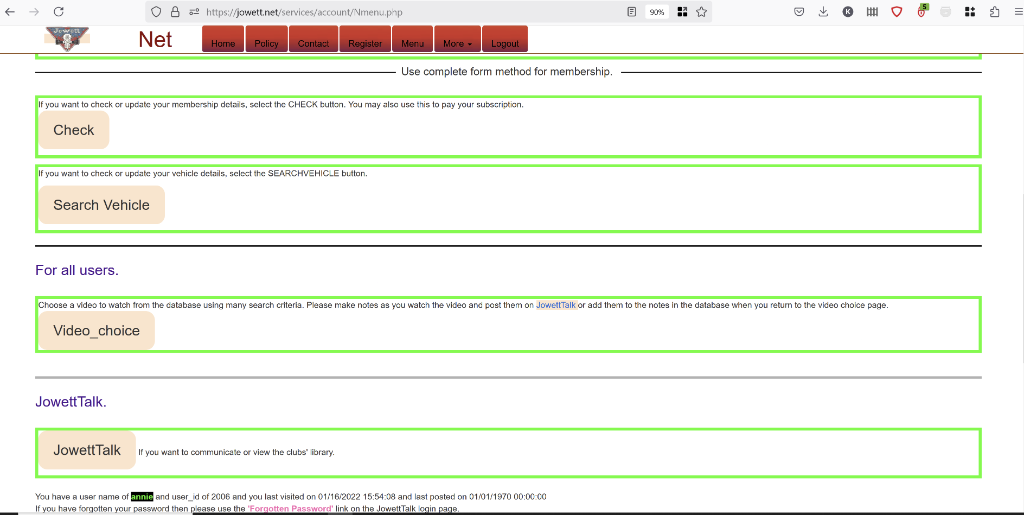Open the red shield extension
The height and width of the screenshot is (515, 1024).
click(x=897, y=12)
